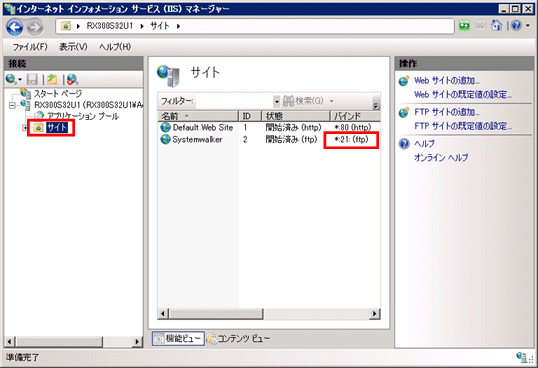Sort the list by ID column header
Viewport: 538px width, 368px height.
click(250, 116)
